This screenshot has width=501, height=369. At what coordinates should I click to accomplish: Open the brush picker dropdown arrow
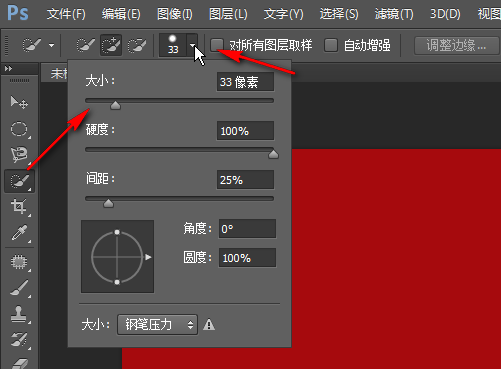[x=192, y=45]
